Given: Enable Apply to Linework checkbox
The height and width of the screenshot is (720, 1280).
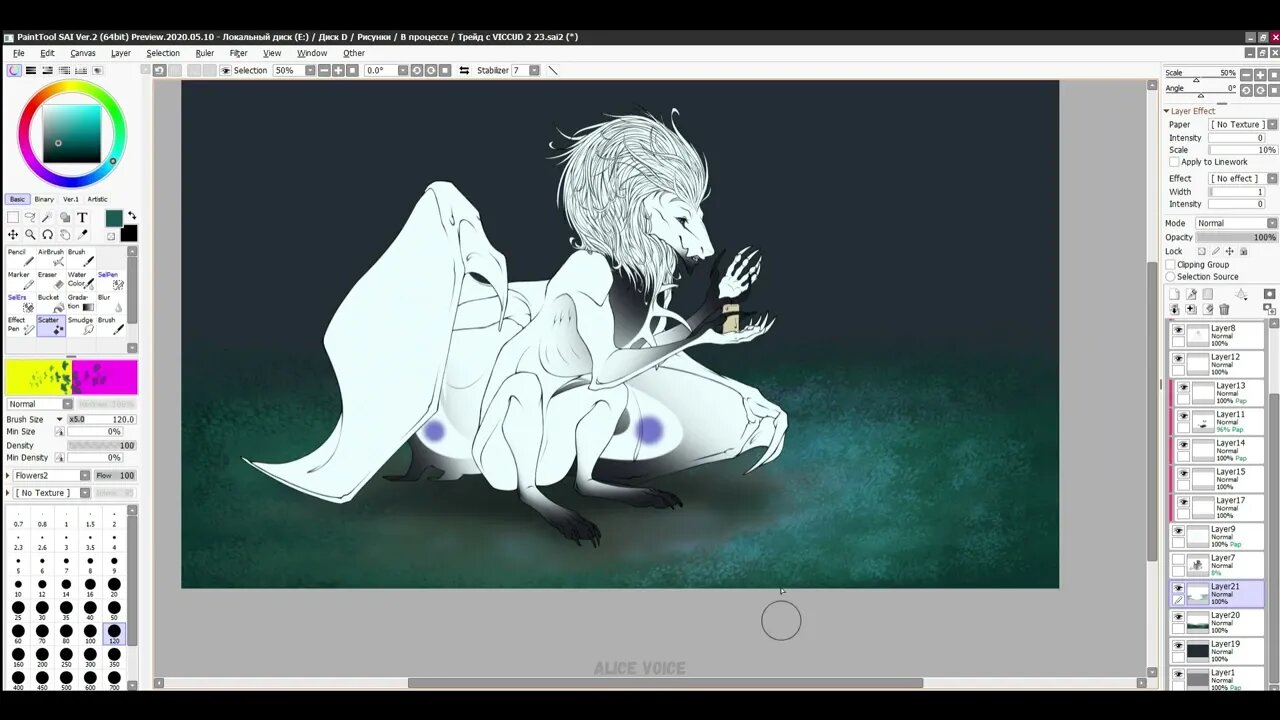Looking at the screenshot, I should tap(1174, 161).
